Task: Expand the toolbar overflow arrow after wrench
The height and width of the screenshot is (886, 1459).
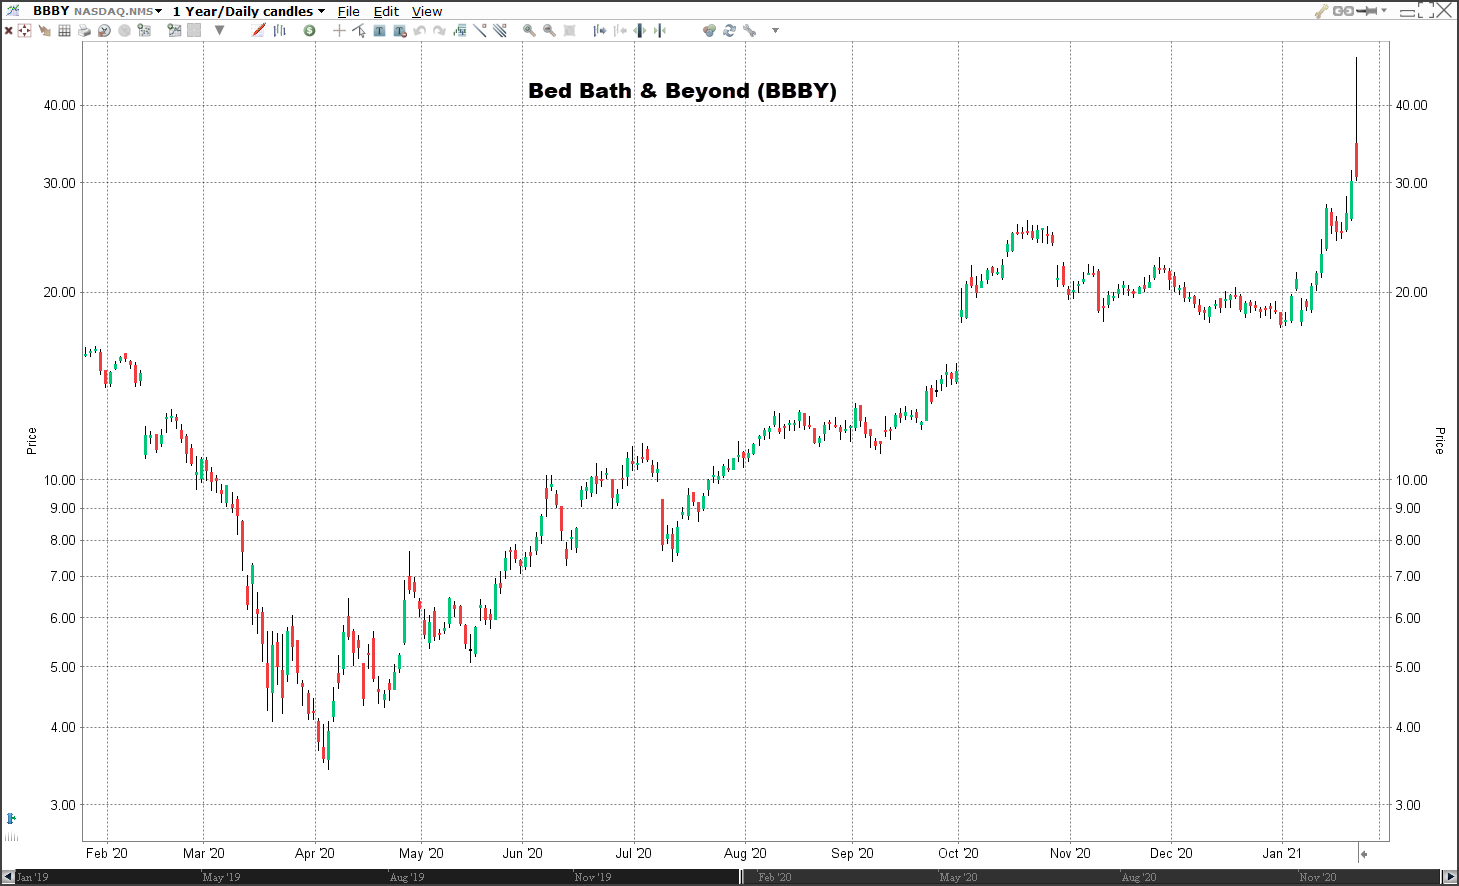Action: tap(775, 30)
